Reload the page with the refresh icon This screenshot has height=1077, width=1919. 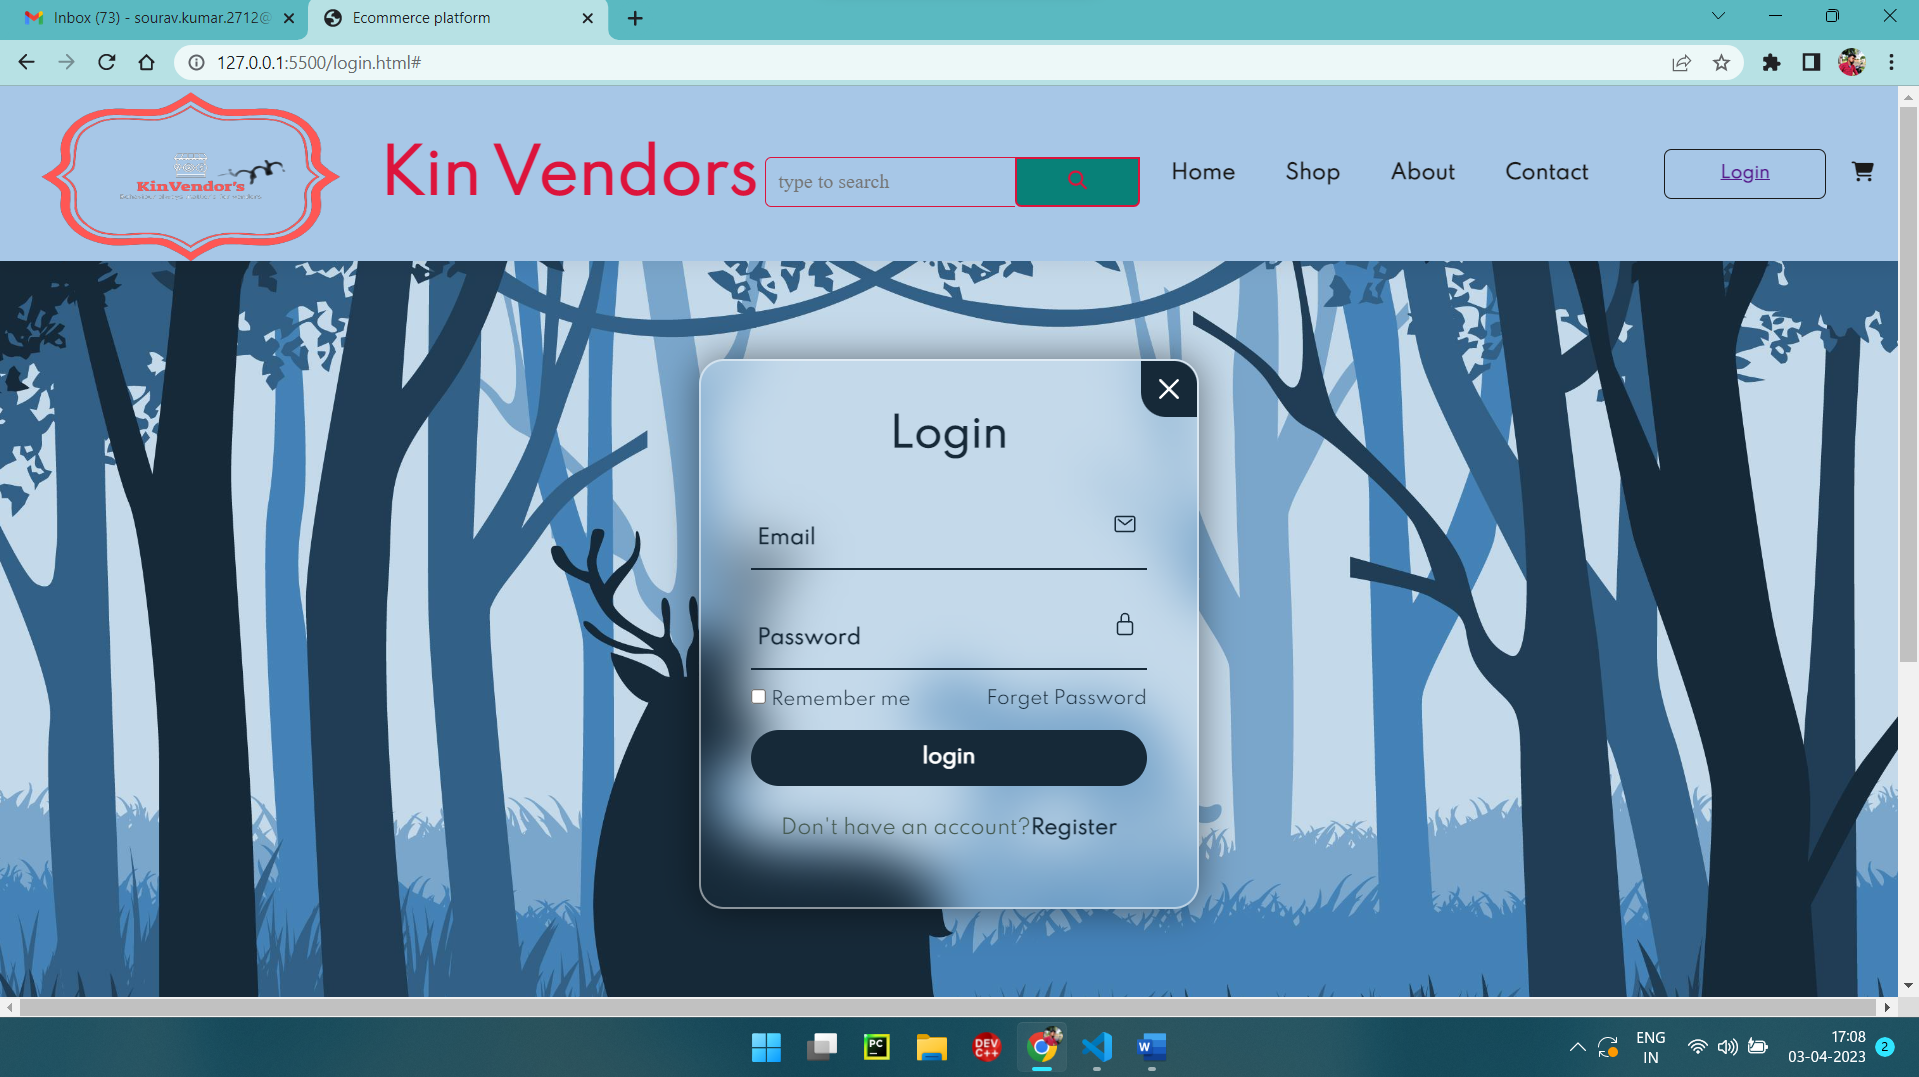106,62
